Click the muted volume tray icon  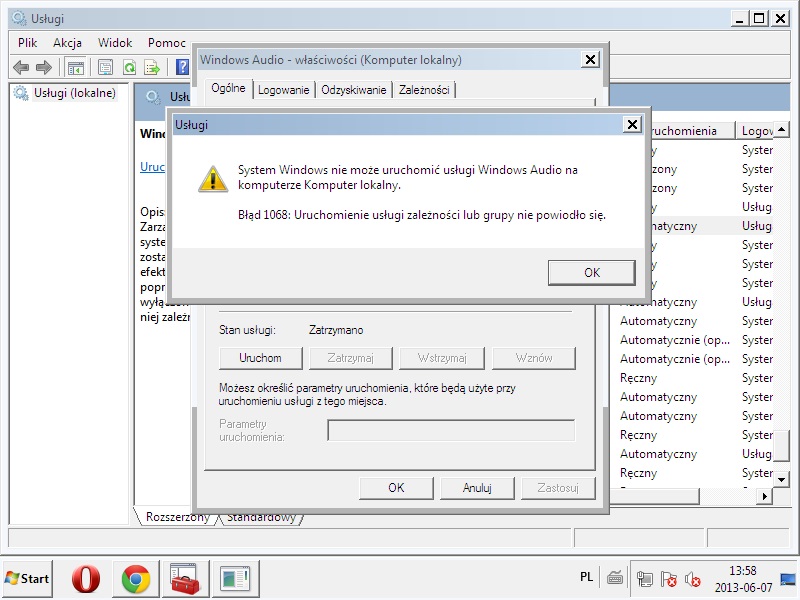(x=692, y=579)
